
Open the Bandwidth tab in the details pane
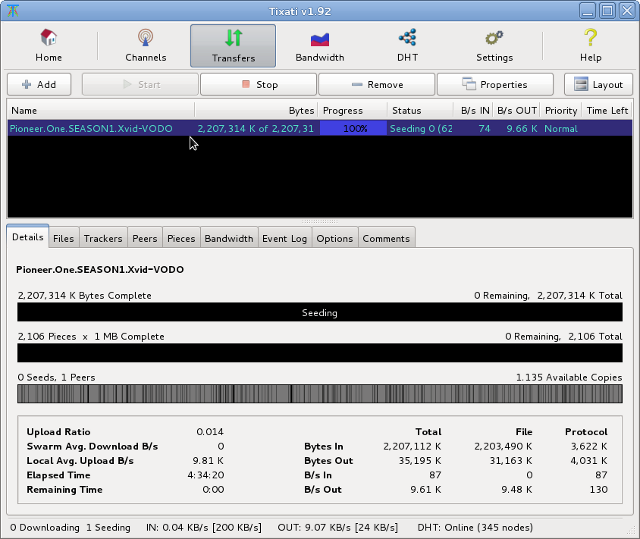pos(229,238)
